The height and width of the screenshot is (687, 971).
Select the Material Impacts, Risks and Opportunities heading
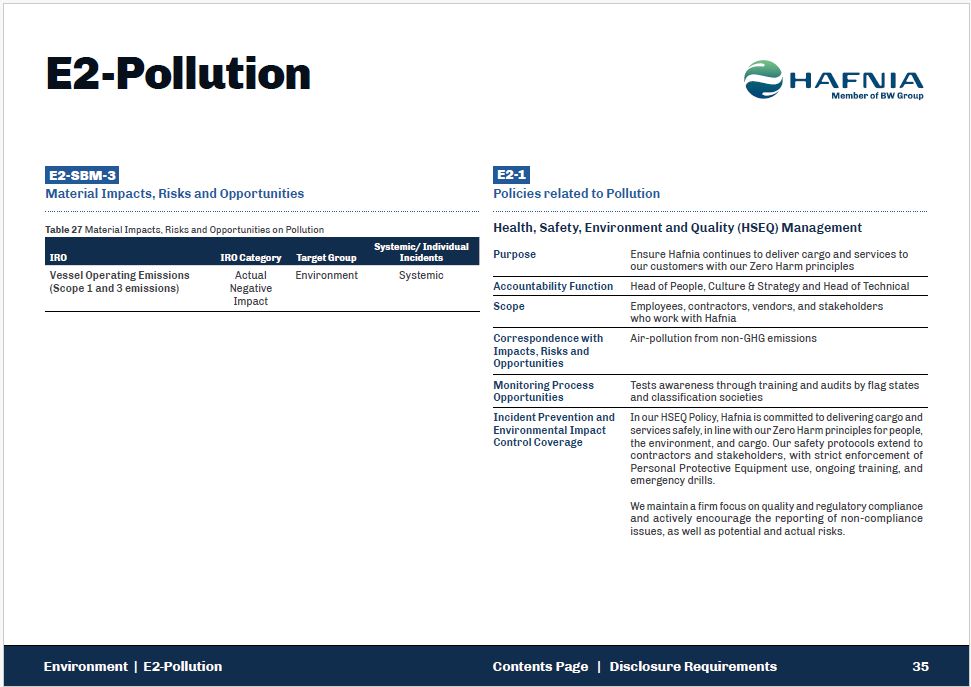pyautogui.click(x=174, y=194)
